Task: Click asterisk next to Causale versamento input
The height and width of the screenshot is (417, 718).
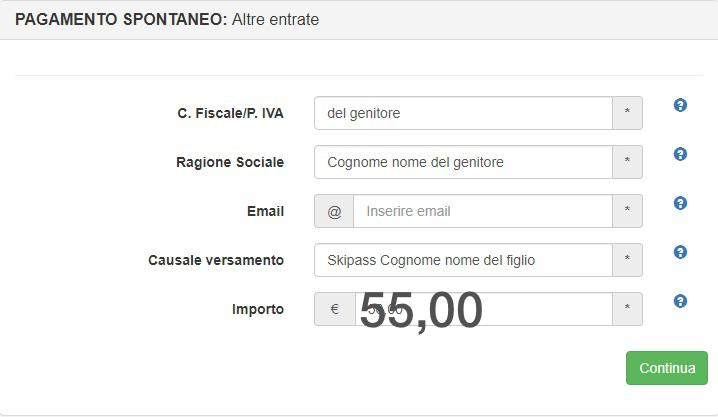Action: [627, 260]
